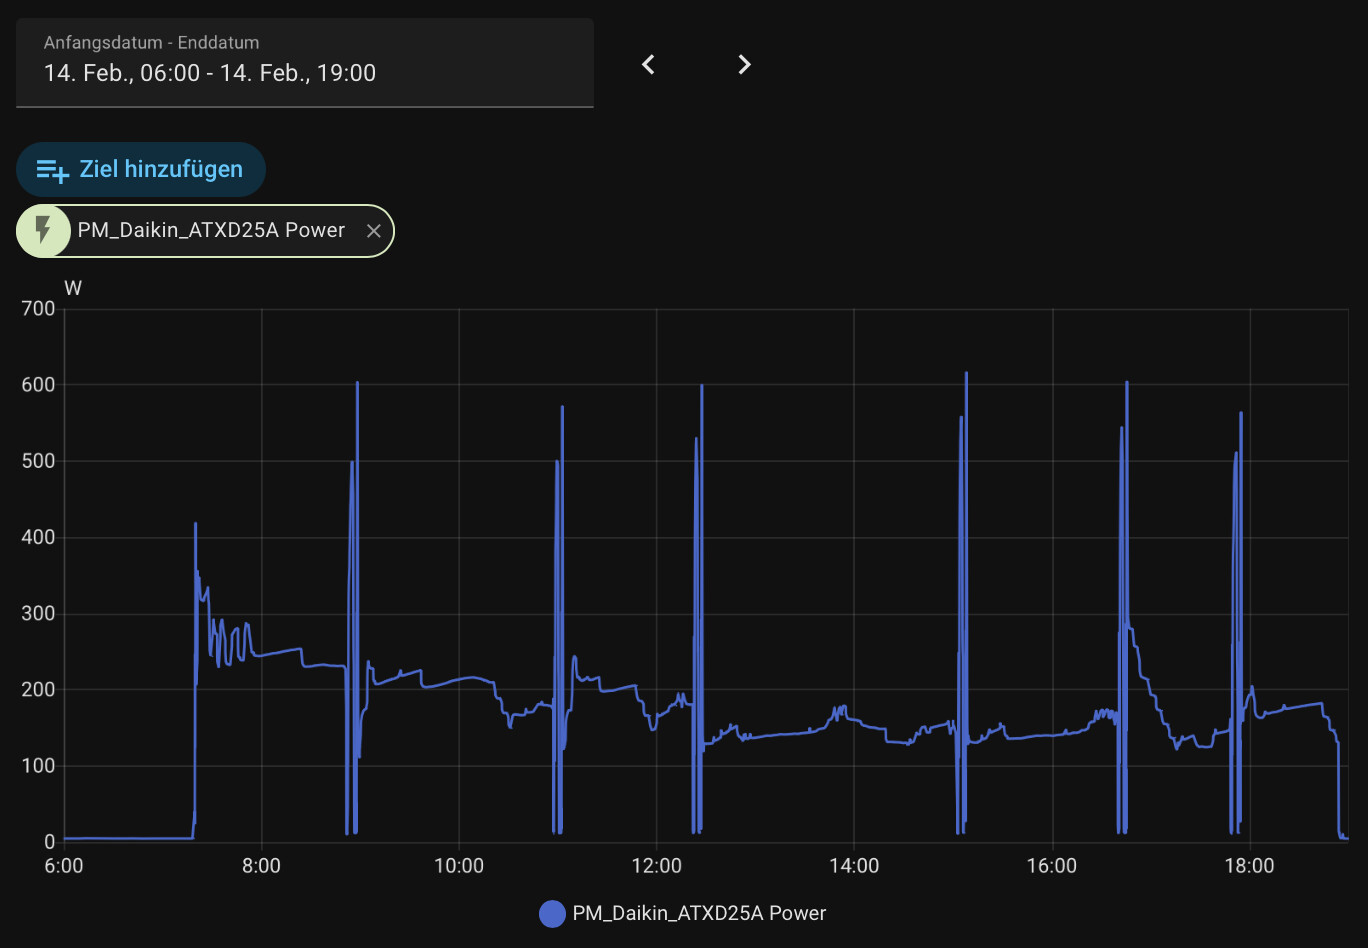Click the list-plus icon in Ziel hinzufügen
The width and height of the screenshot is (1368, 948).
(x=52, y=170)
